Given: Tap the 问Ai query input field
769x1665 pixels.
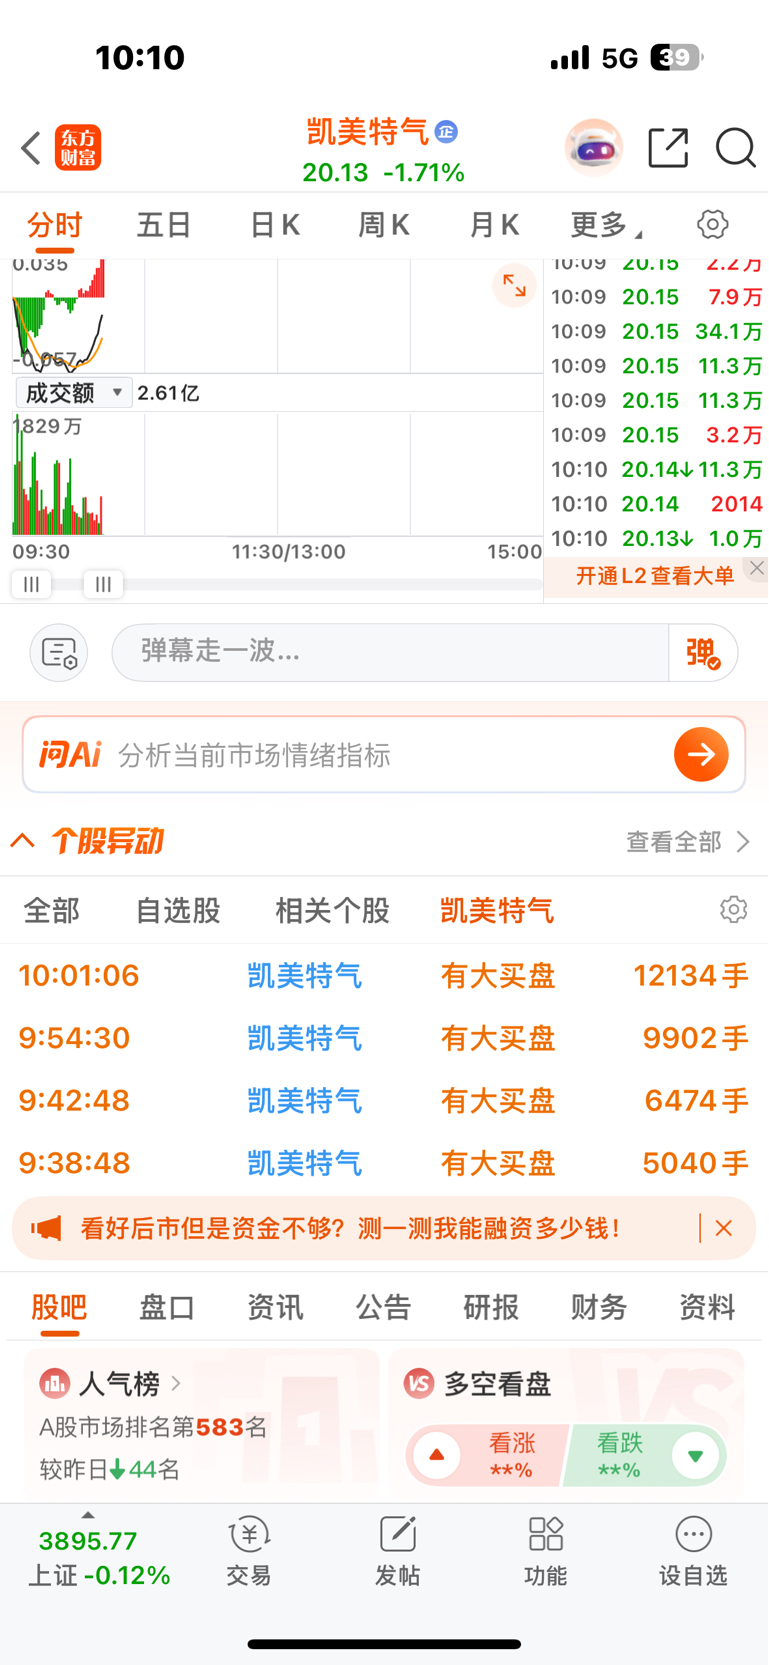Looking at the screenshot, I should 384,754.
